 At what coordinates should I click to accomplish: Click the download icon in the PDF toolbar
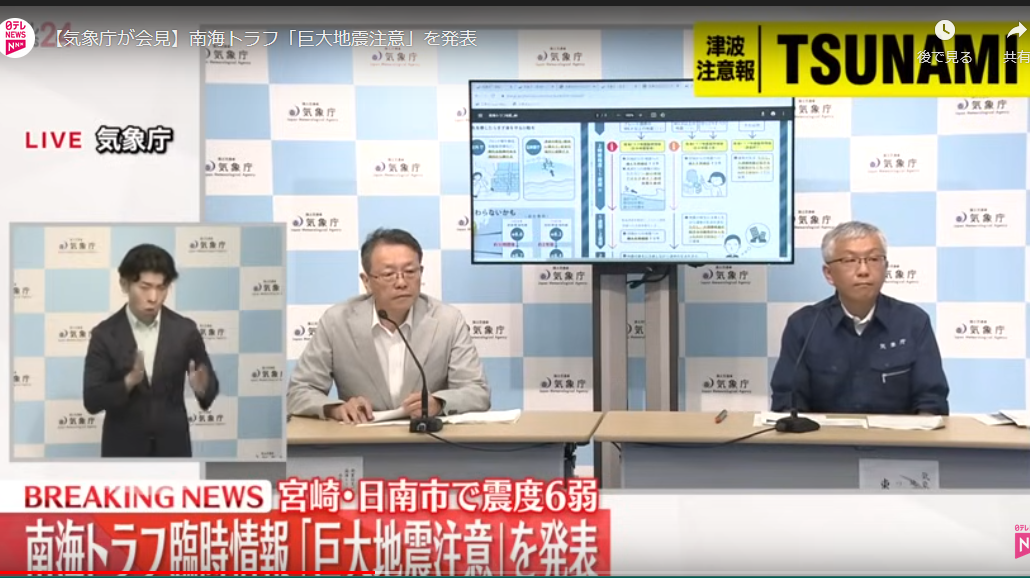pyautogui.click(x=762, y=114)
